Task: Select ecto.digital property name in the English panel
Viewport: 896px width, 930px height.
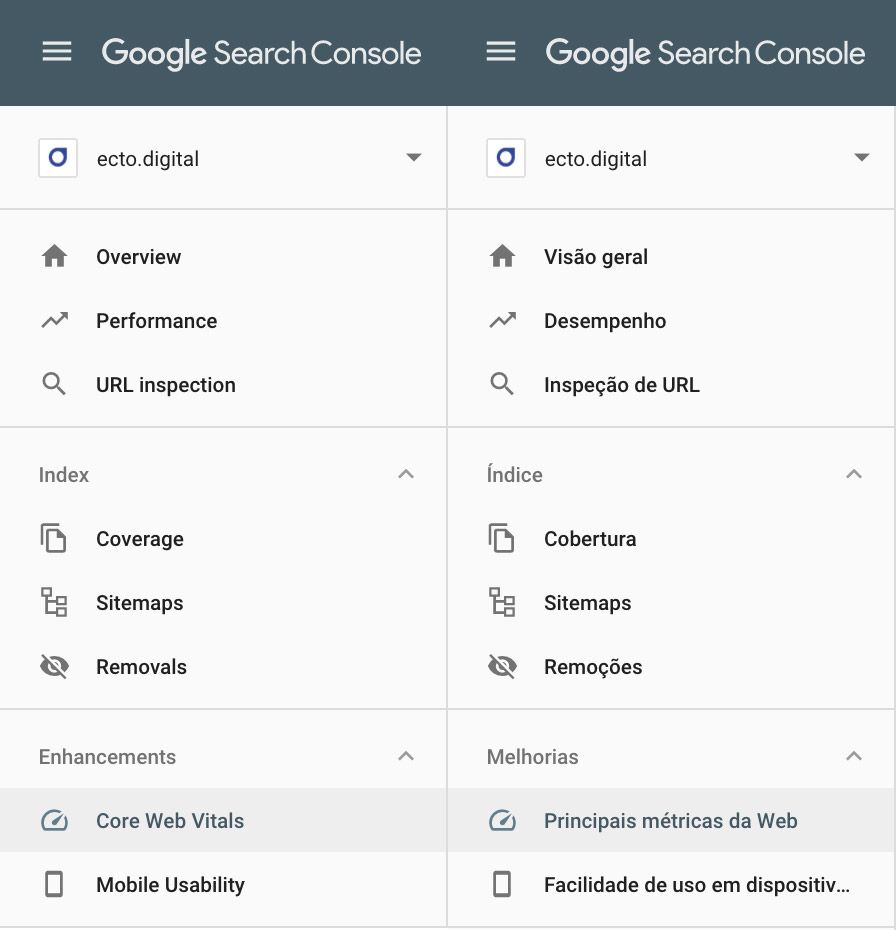Action: click(x=148, y=159)
